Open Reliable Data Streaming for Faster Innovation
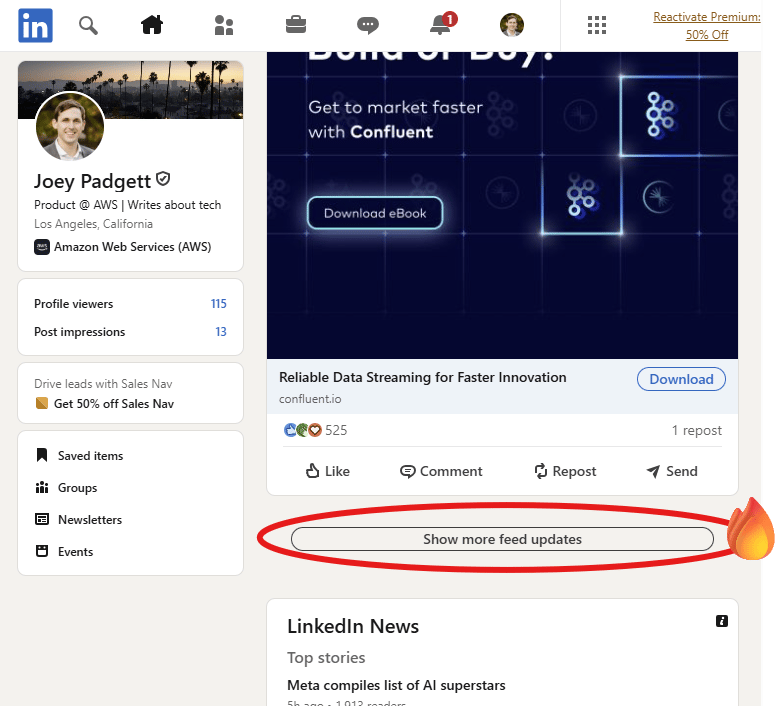The width and height of the screenshot is (784, 706). pos(422,377)
